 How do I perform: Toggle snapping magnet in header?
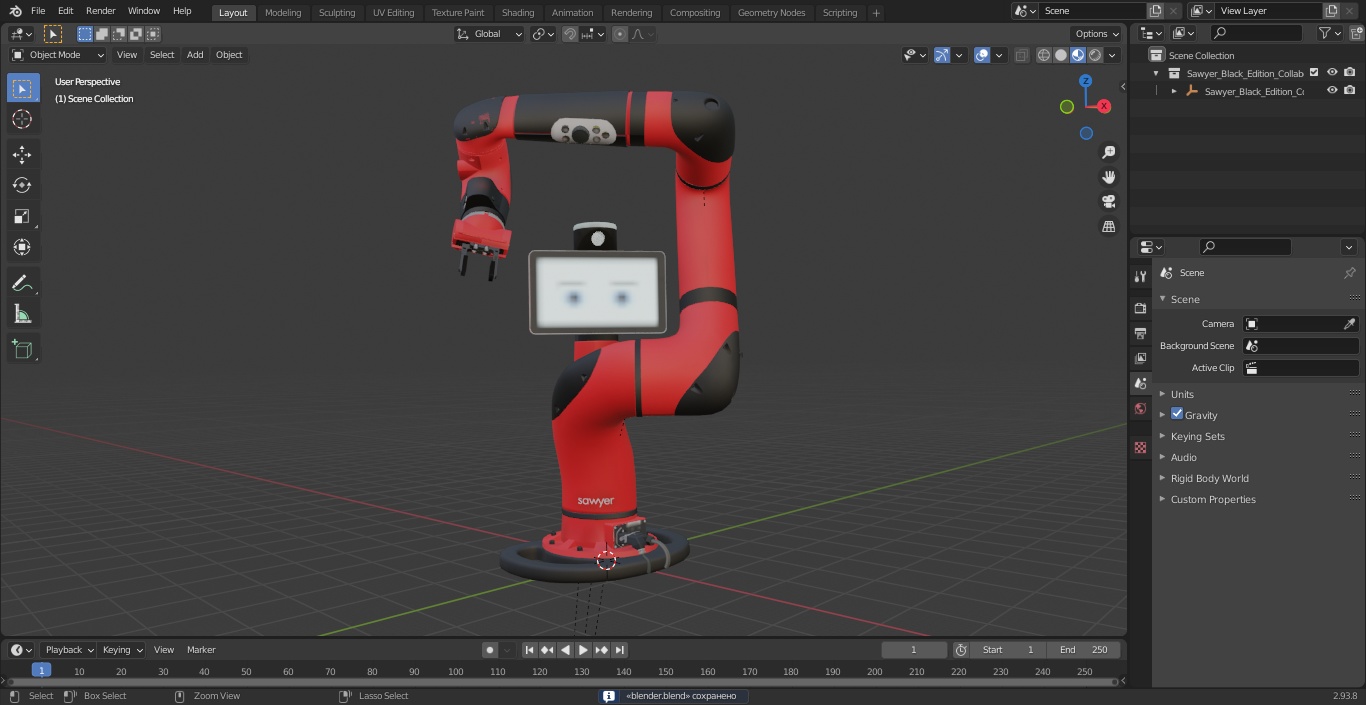tap(569, 34)
